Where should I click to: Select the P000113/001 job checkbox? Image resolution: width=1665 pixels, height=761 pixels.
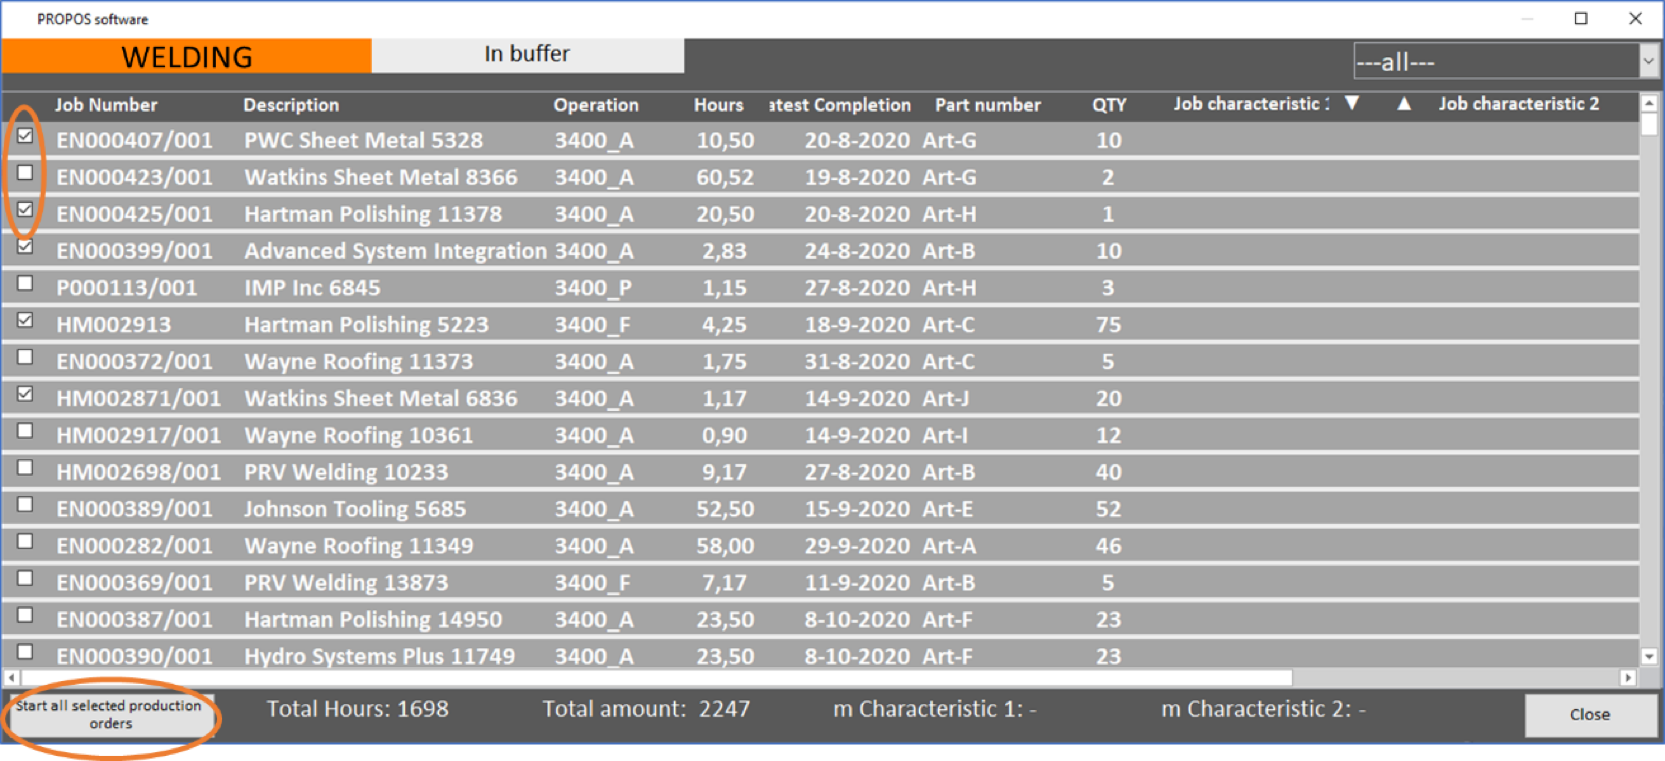[x=25, y=284]
